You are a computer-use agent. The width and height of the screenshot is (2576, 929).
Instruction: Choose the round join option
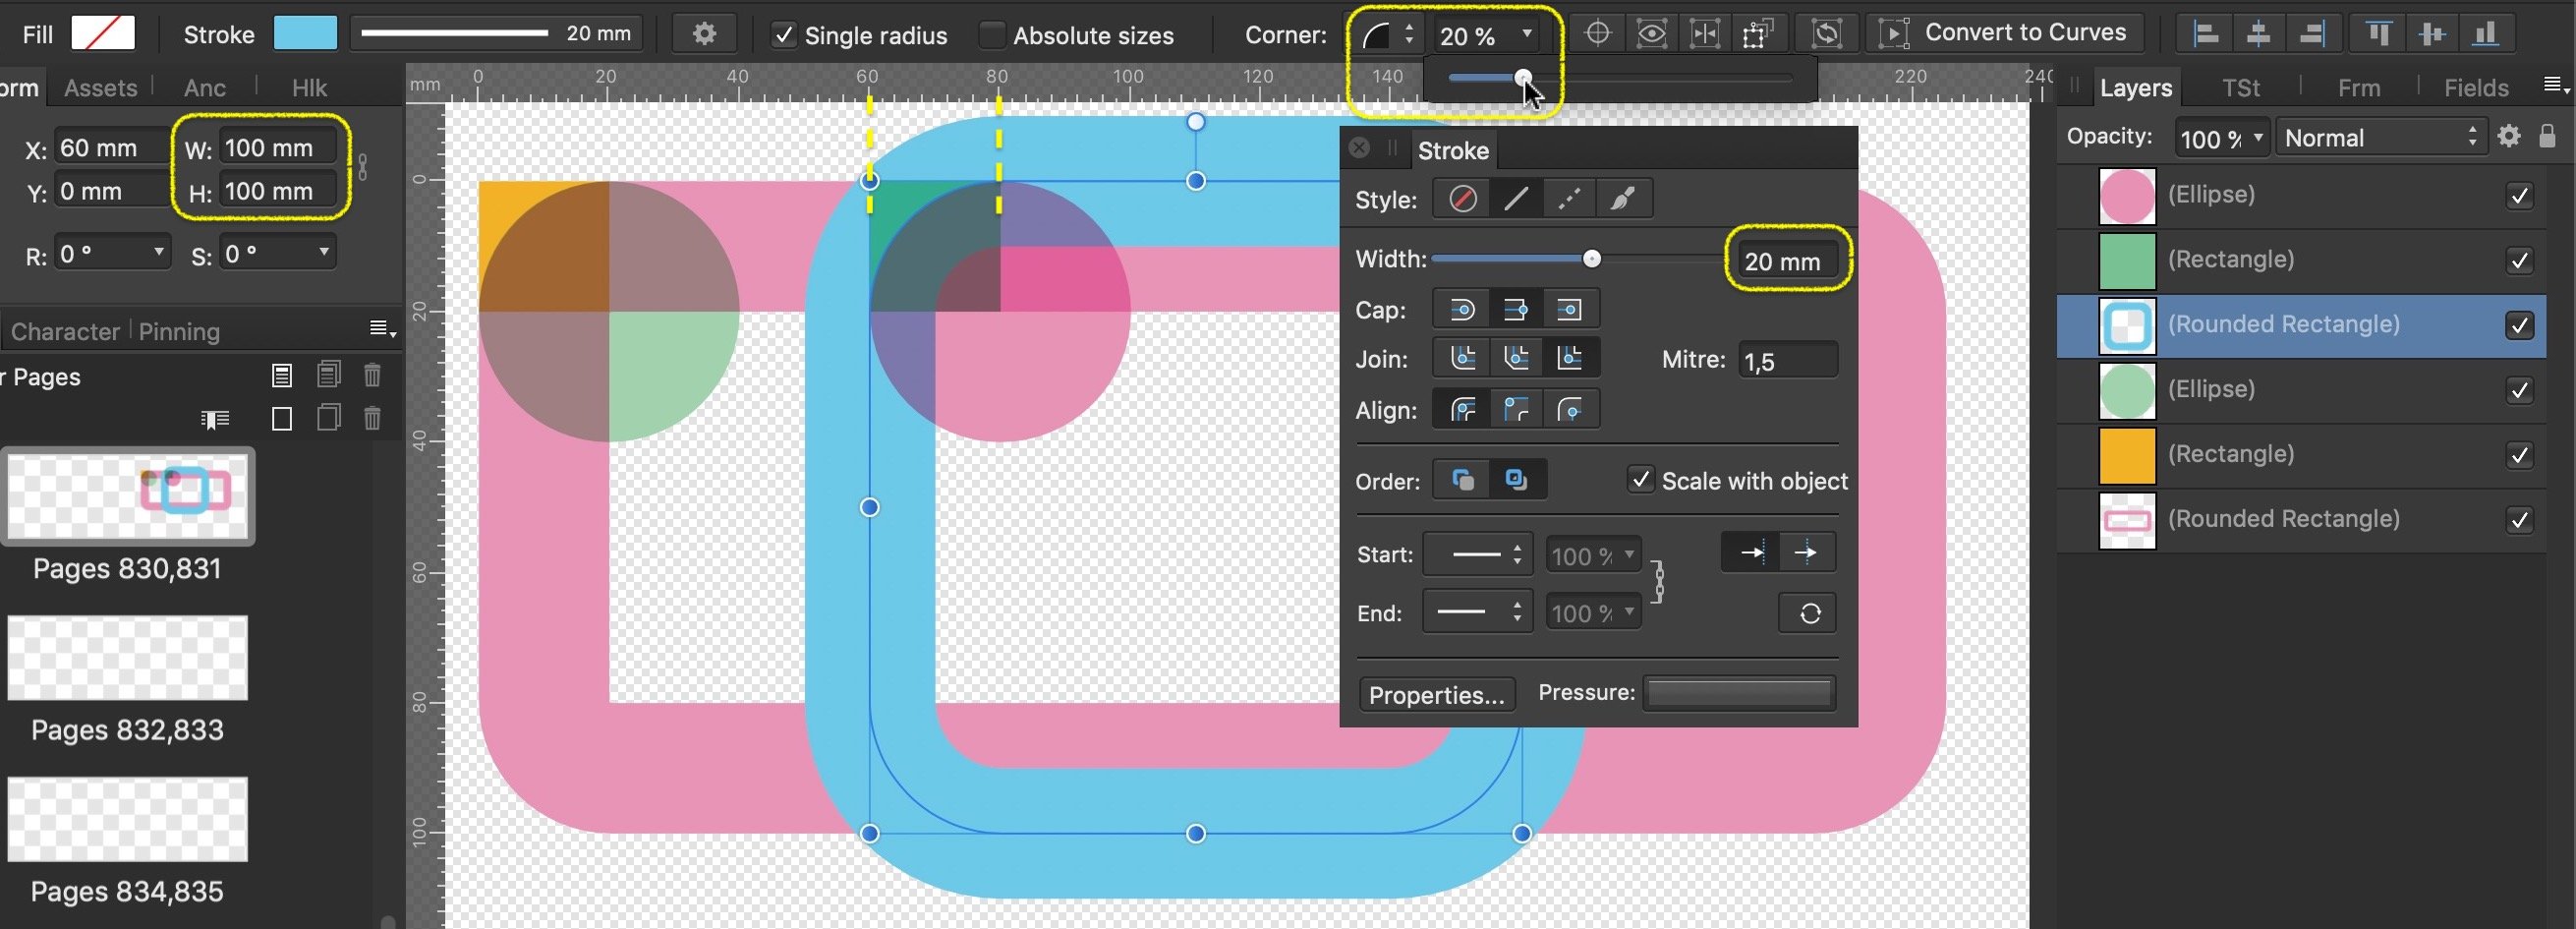coord(1462,358)
